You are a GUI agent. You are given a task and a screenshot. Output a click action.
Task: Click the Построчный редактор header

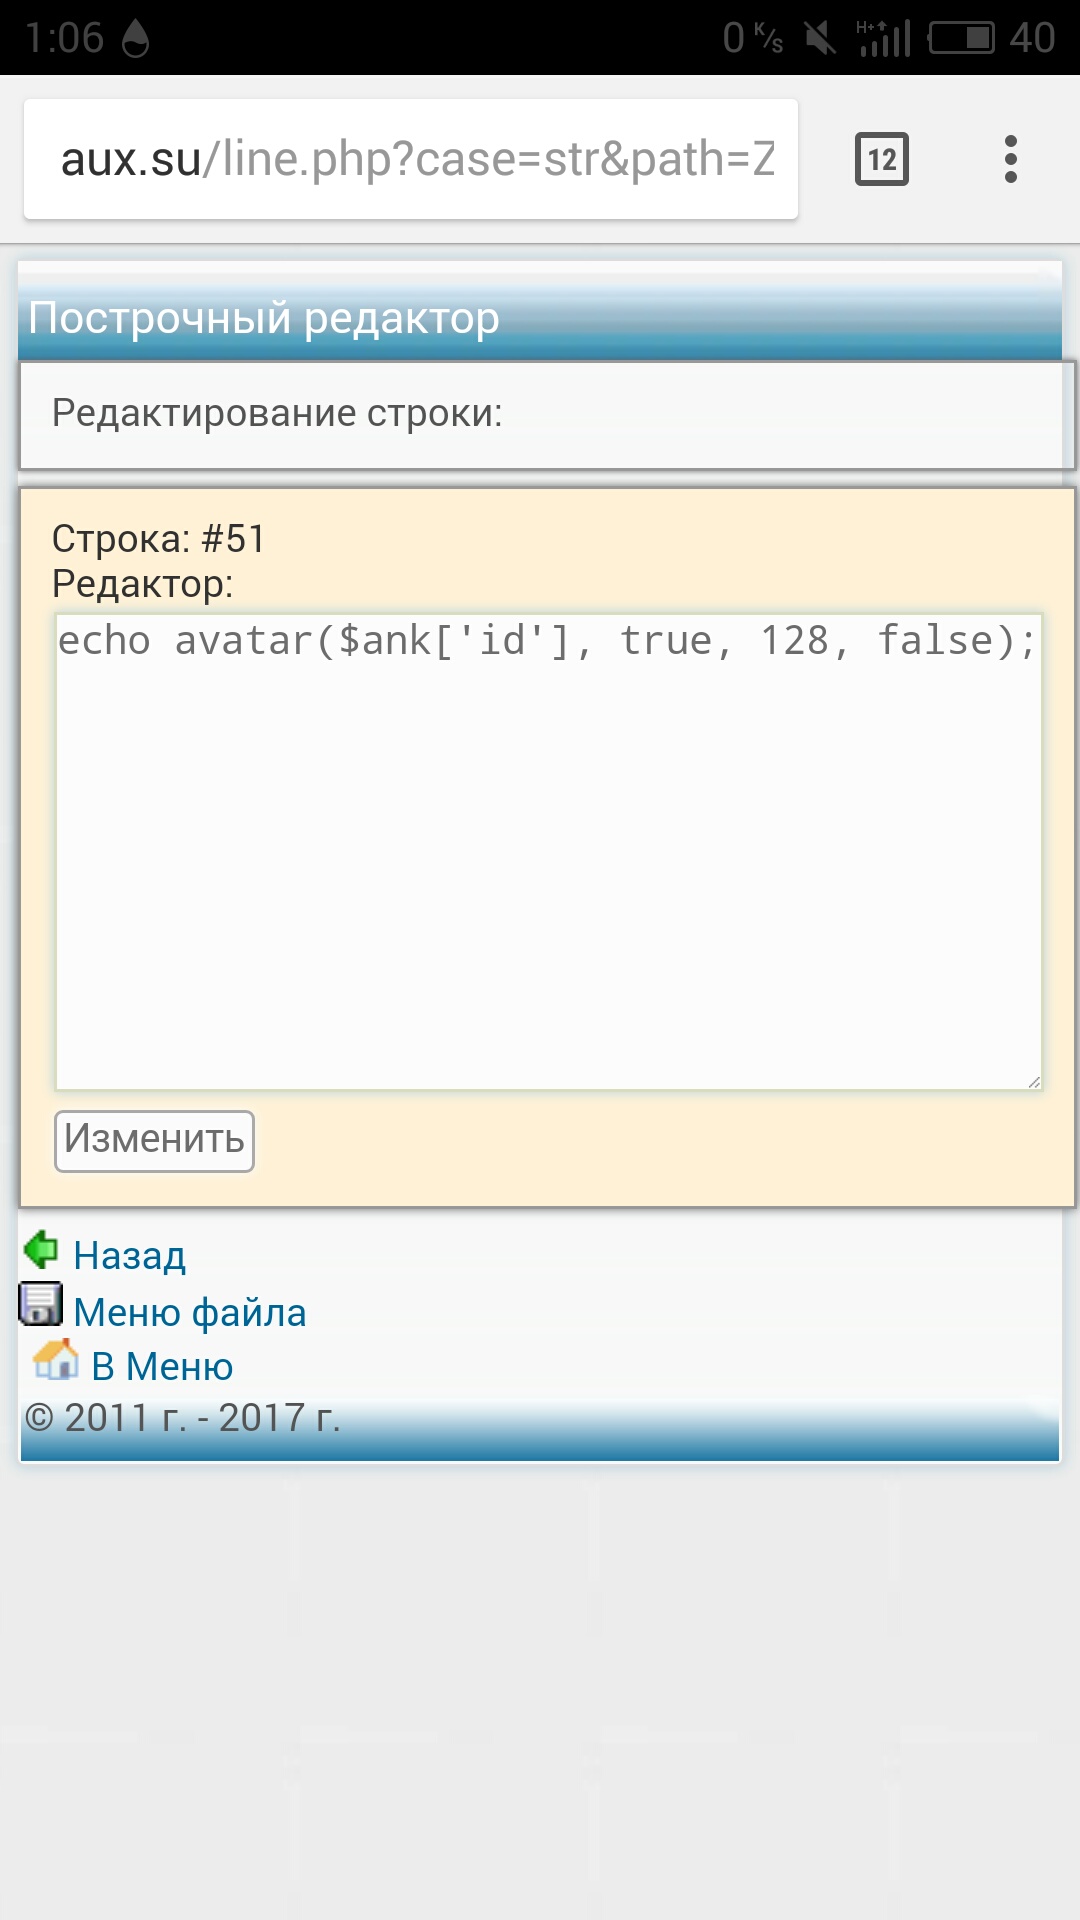click(x=264, y=318)
